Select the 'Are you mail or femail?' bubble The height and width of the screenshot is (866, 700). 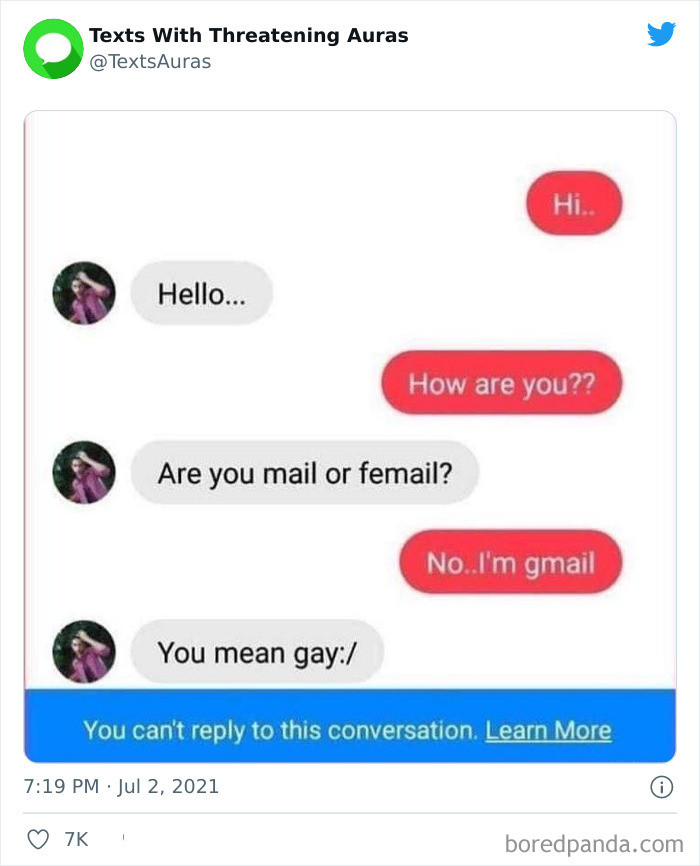(304, 473)
